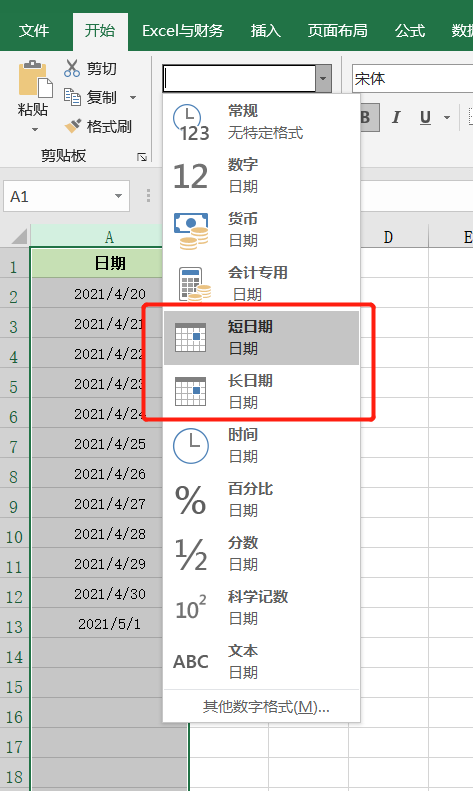The width and height of the screenshot is (473, 791).
Task: Switch to the 插入 ribbon tab
Action: pyautogui.click(x=266, y=31)
